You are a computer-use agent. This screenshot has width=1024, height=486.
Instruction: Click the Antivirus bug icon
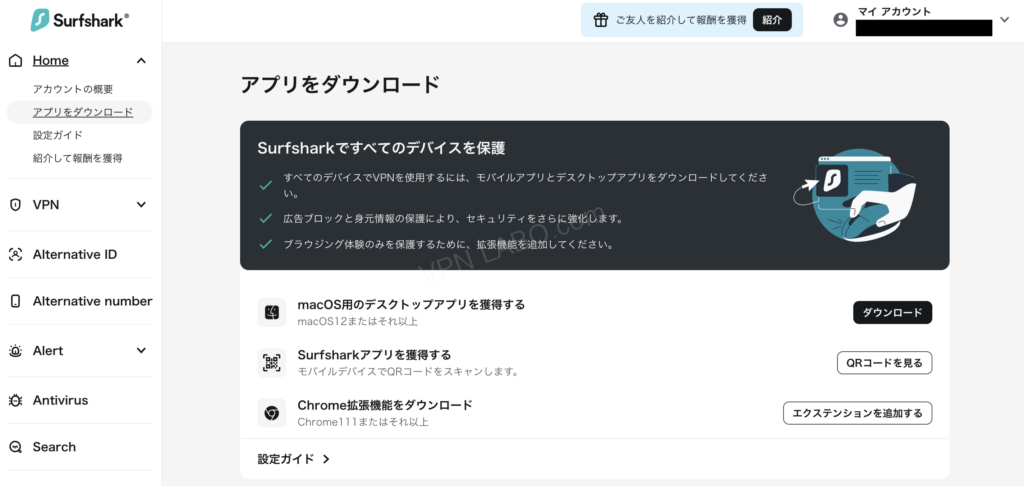click(x=15, y=400)
